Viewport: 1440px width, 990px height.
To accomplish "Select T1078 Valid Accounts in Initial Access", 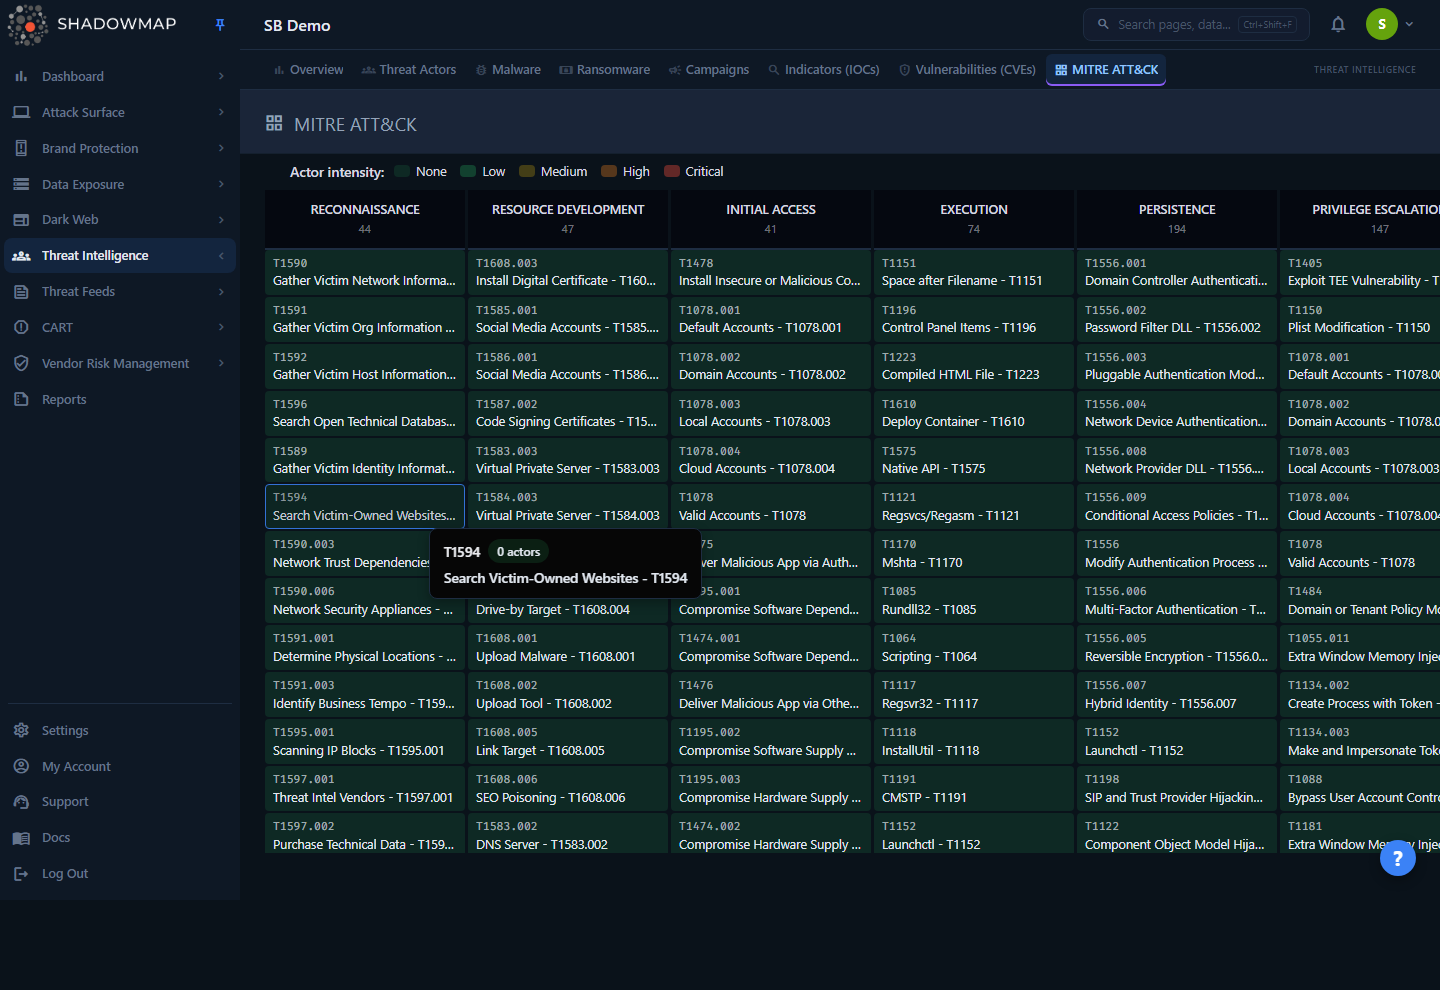I will pyautogui.click(x=771, y=507).
